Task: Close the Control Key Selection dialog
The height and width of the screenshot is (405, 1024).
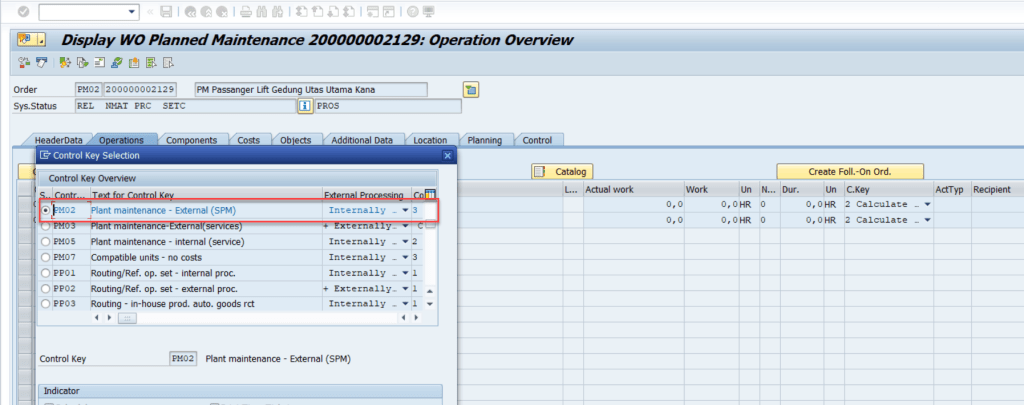Action: click(447, 156)
